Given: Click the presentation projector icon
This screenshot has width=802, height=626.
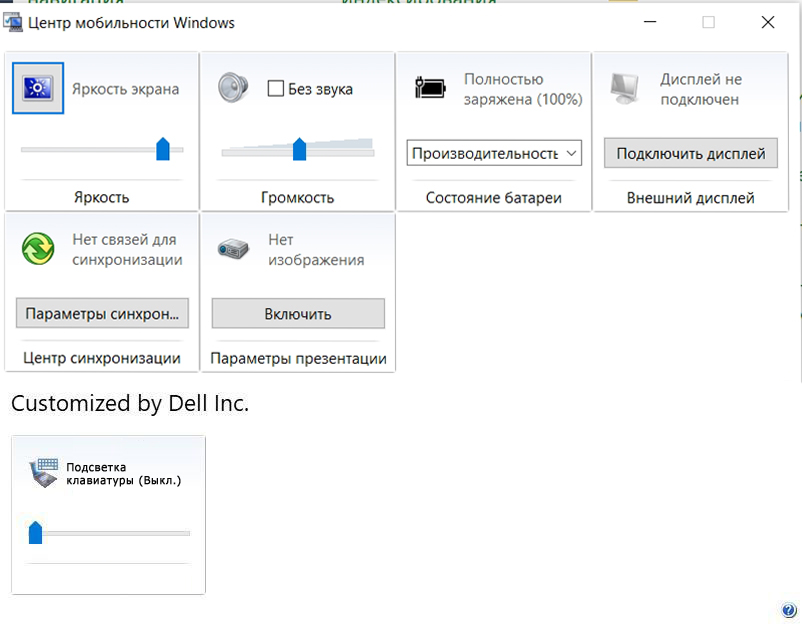Looking at the screenshot, I should pos(233,249).
